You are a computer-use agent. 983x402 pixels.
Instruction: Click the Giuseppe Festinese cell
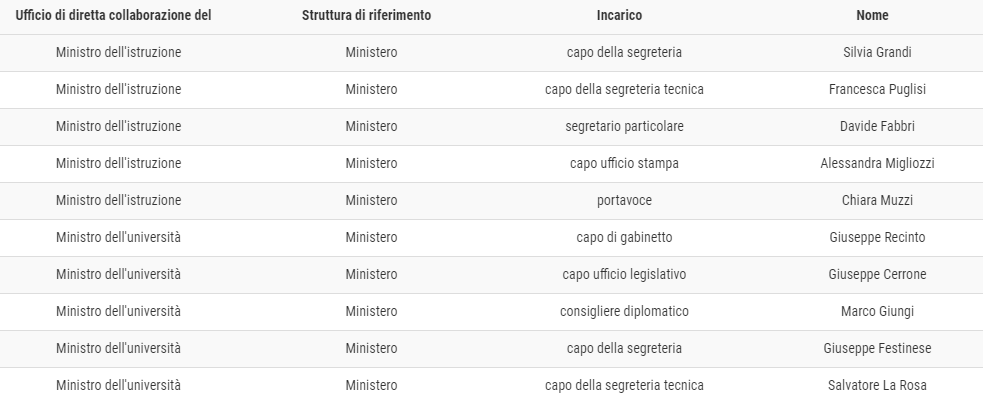[877, 348]
